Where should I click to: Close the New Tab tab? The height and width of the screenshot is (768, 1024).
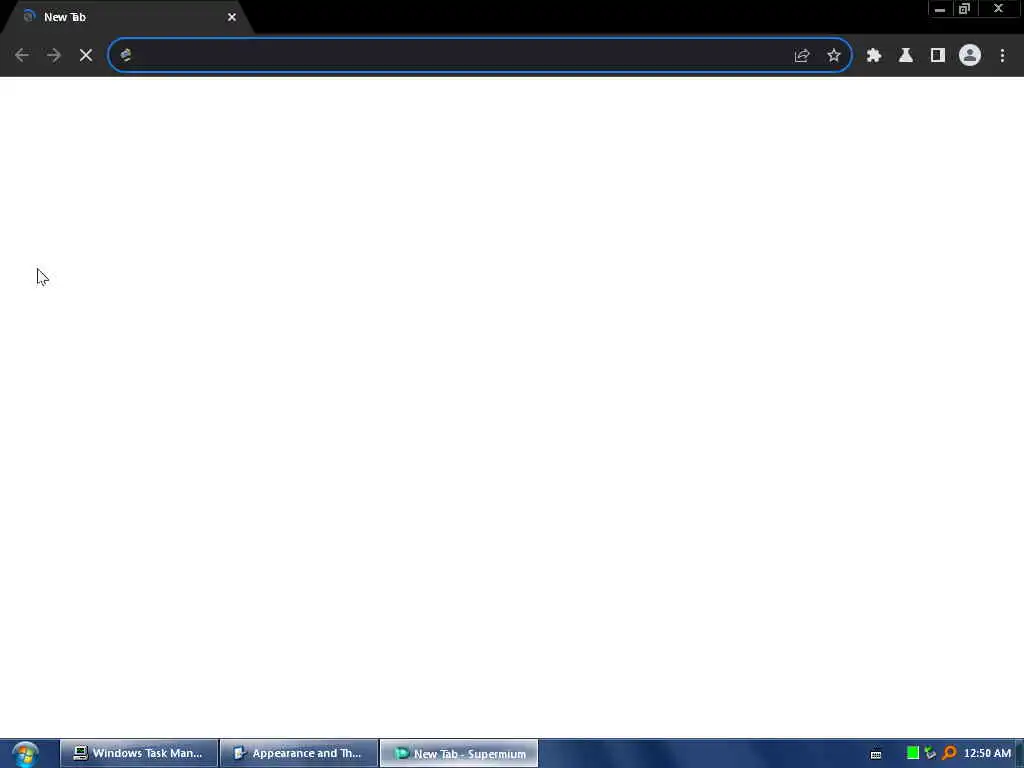coord(232,18)
